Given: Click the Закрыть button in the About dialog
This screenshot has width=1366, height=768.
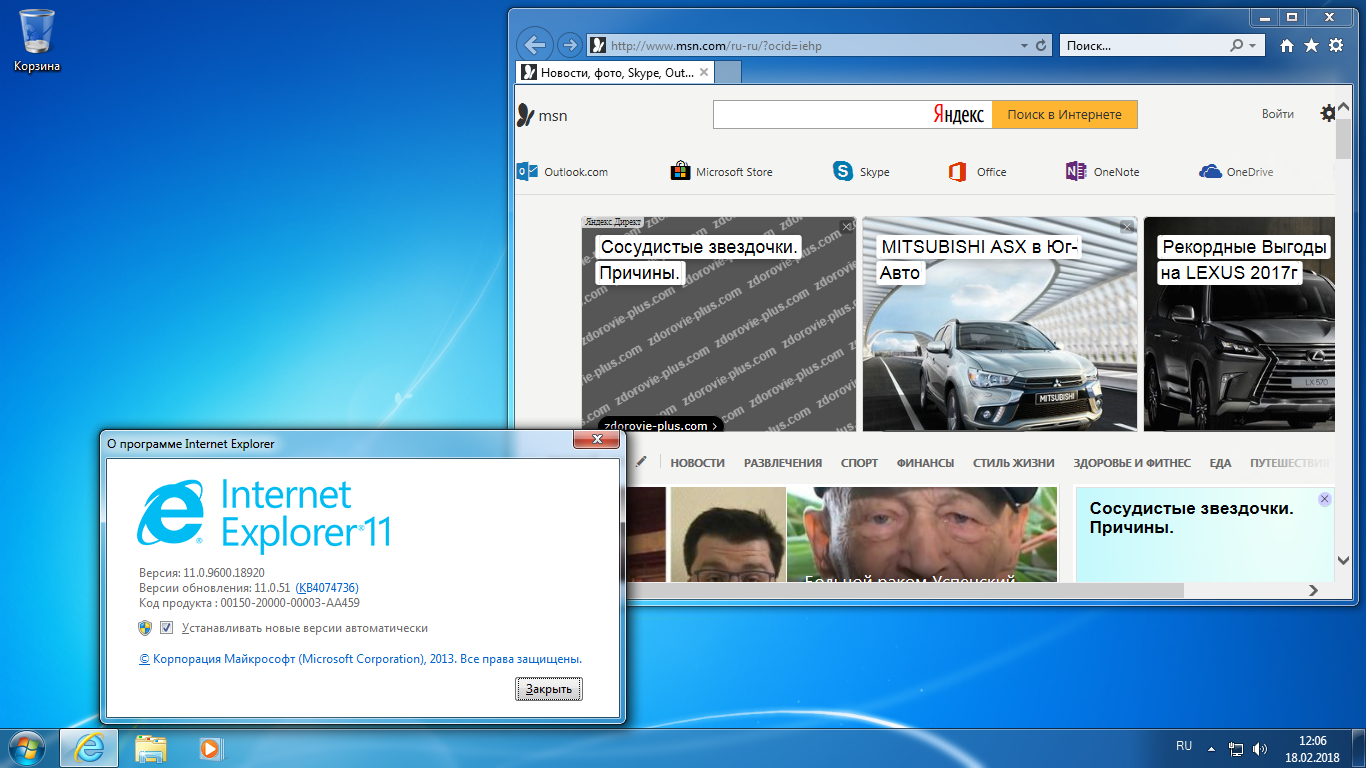Looking at the screenshot, I should tap(549, 689).
